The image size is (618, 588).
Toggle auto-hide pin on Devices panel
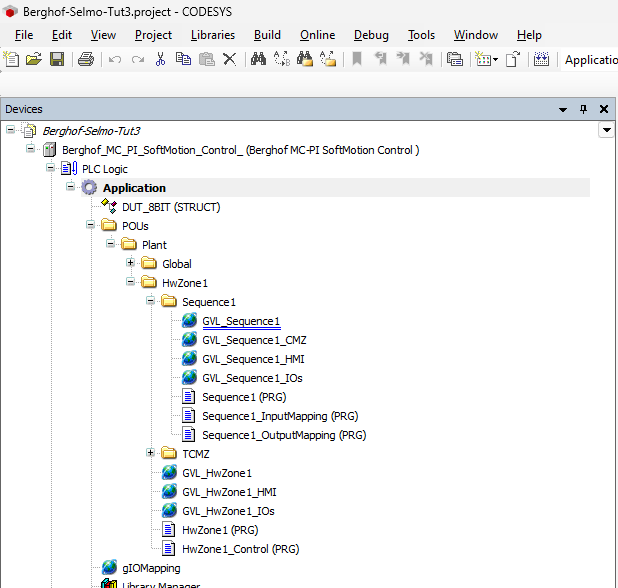tap(583, 109)
